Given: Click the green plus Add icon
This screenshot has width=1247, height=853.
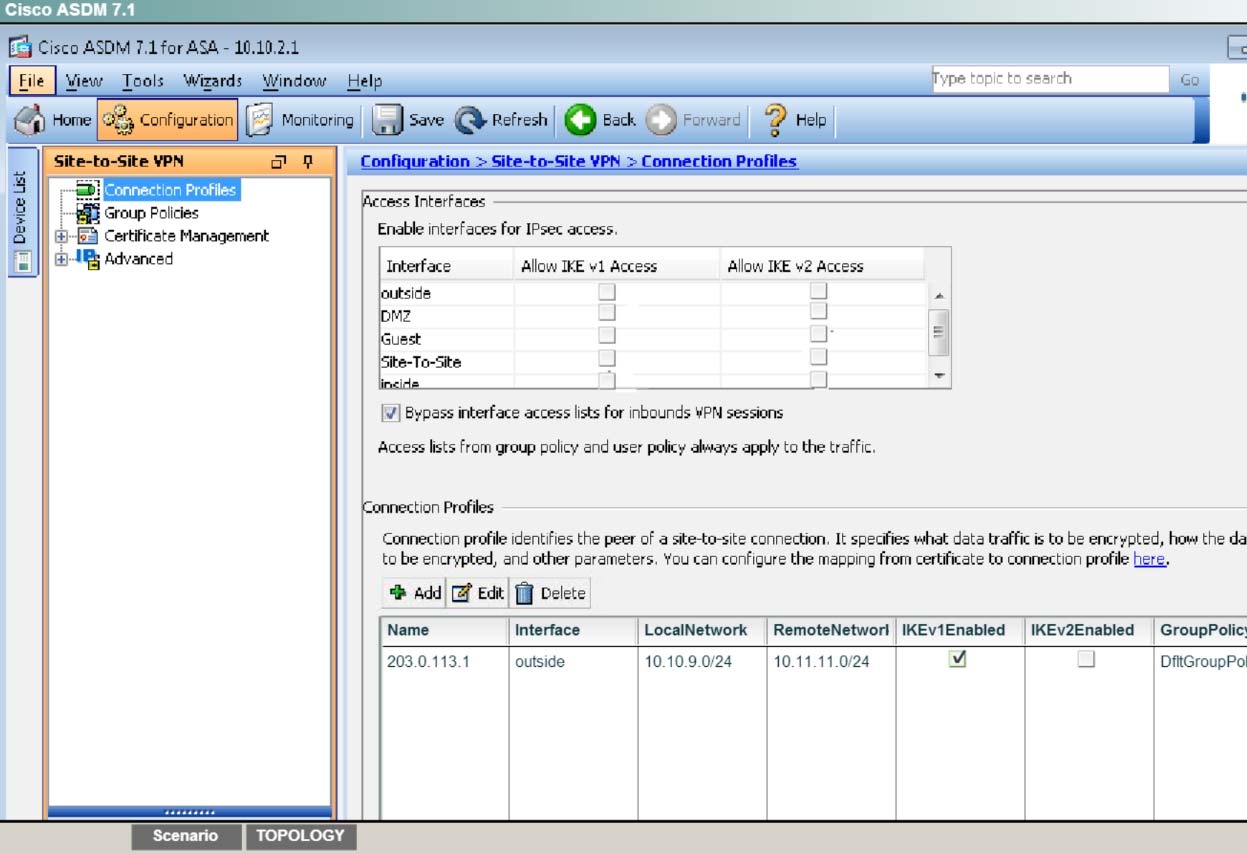Looking at the screenshot, I should pos(398,592).
